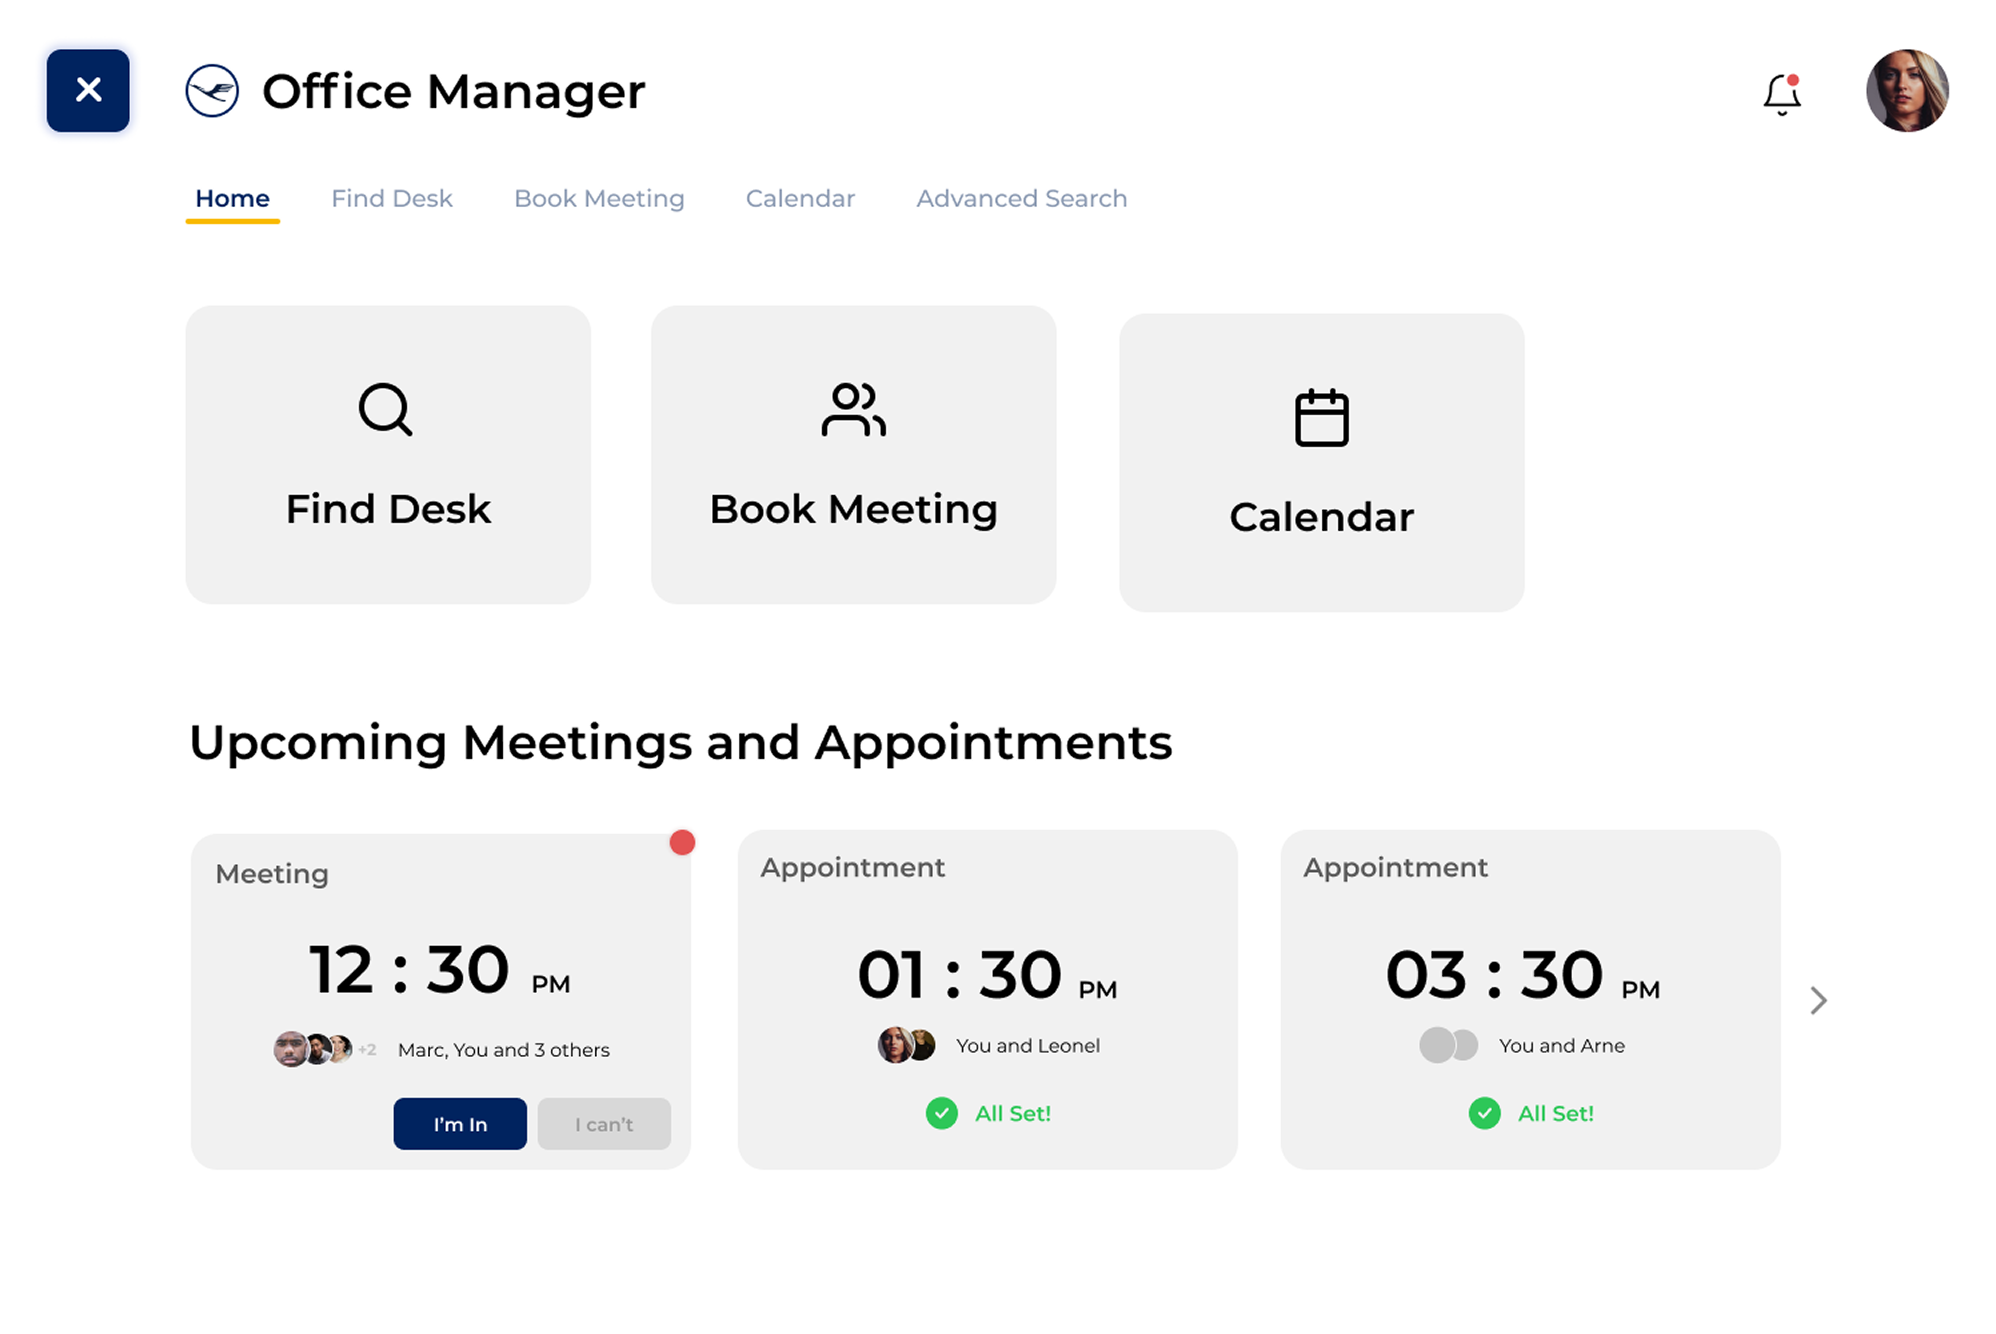
Task: Show next meetings with right chevron
Action: [1818, 1000]
